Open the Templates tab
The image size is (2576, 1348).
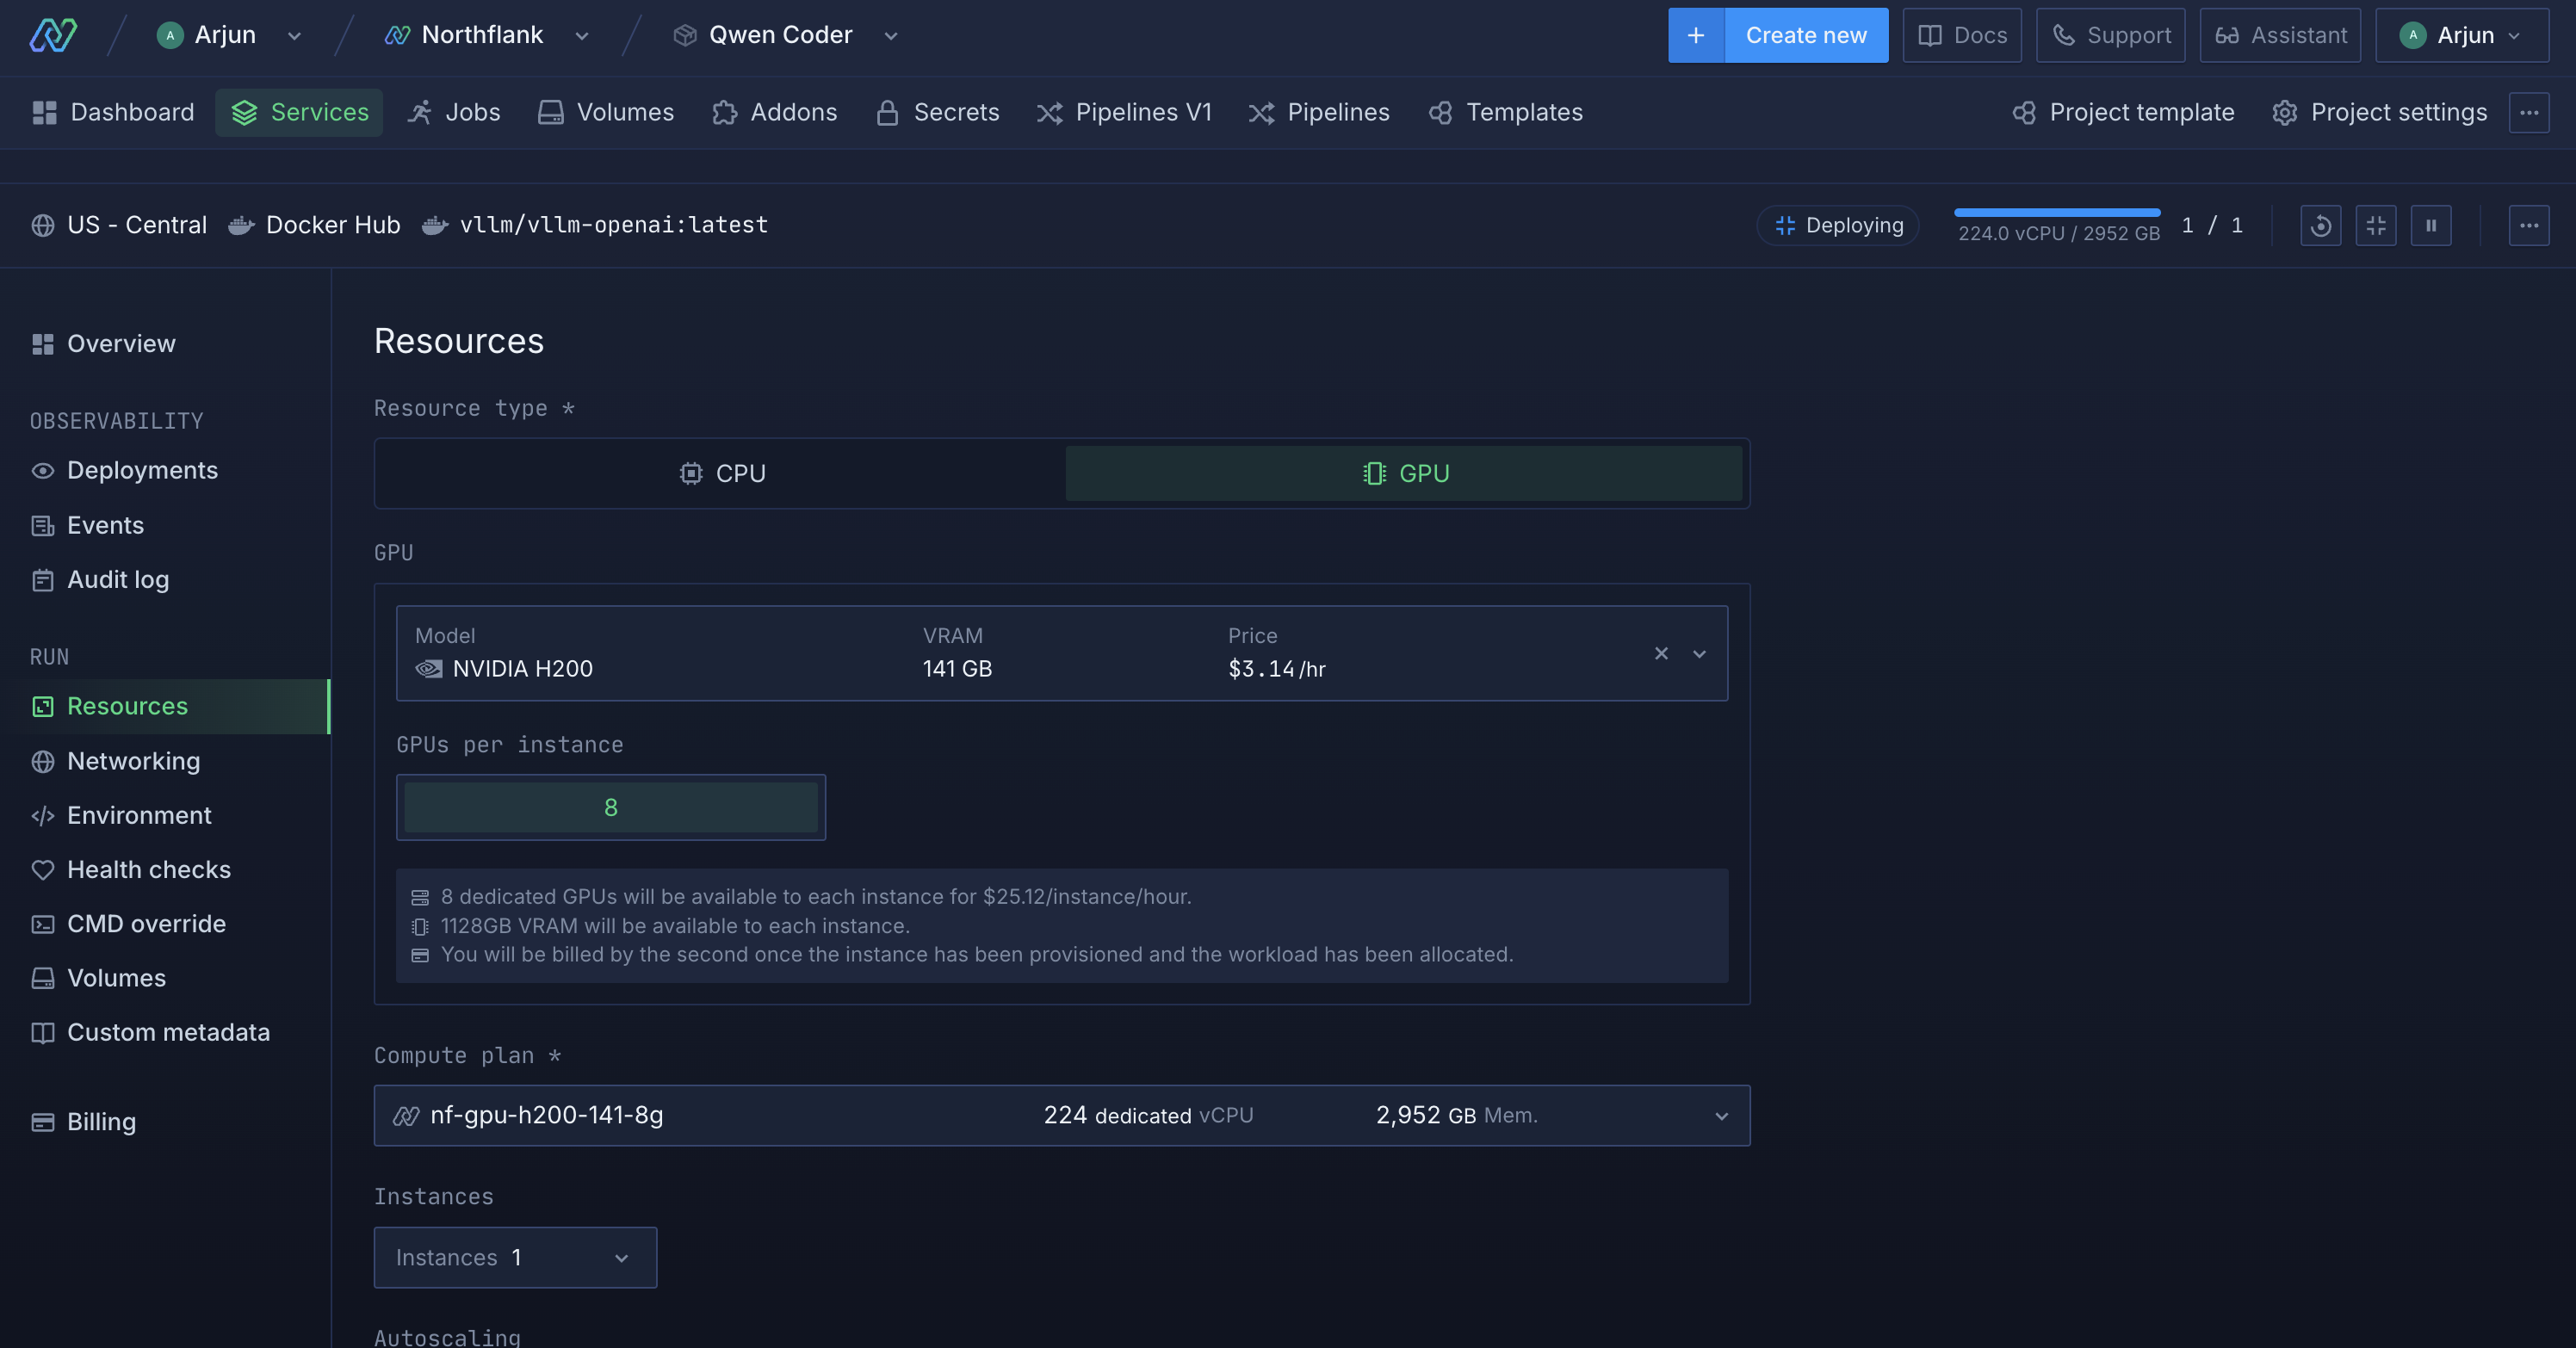click(x=1506, y=112)
